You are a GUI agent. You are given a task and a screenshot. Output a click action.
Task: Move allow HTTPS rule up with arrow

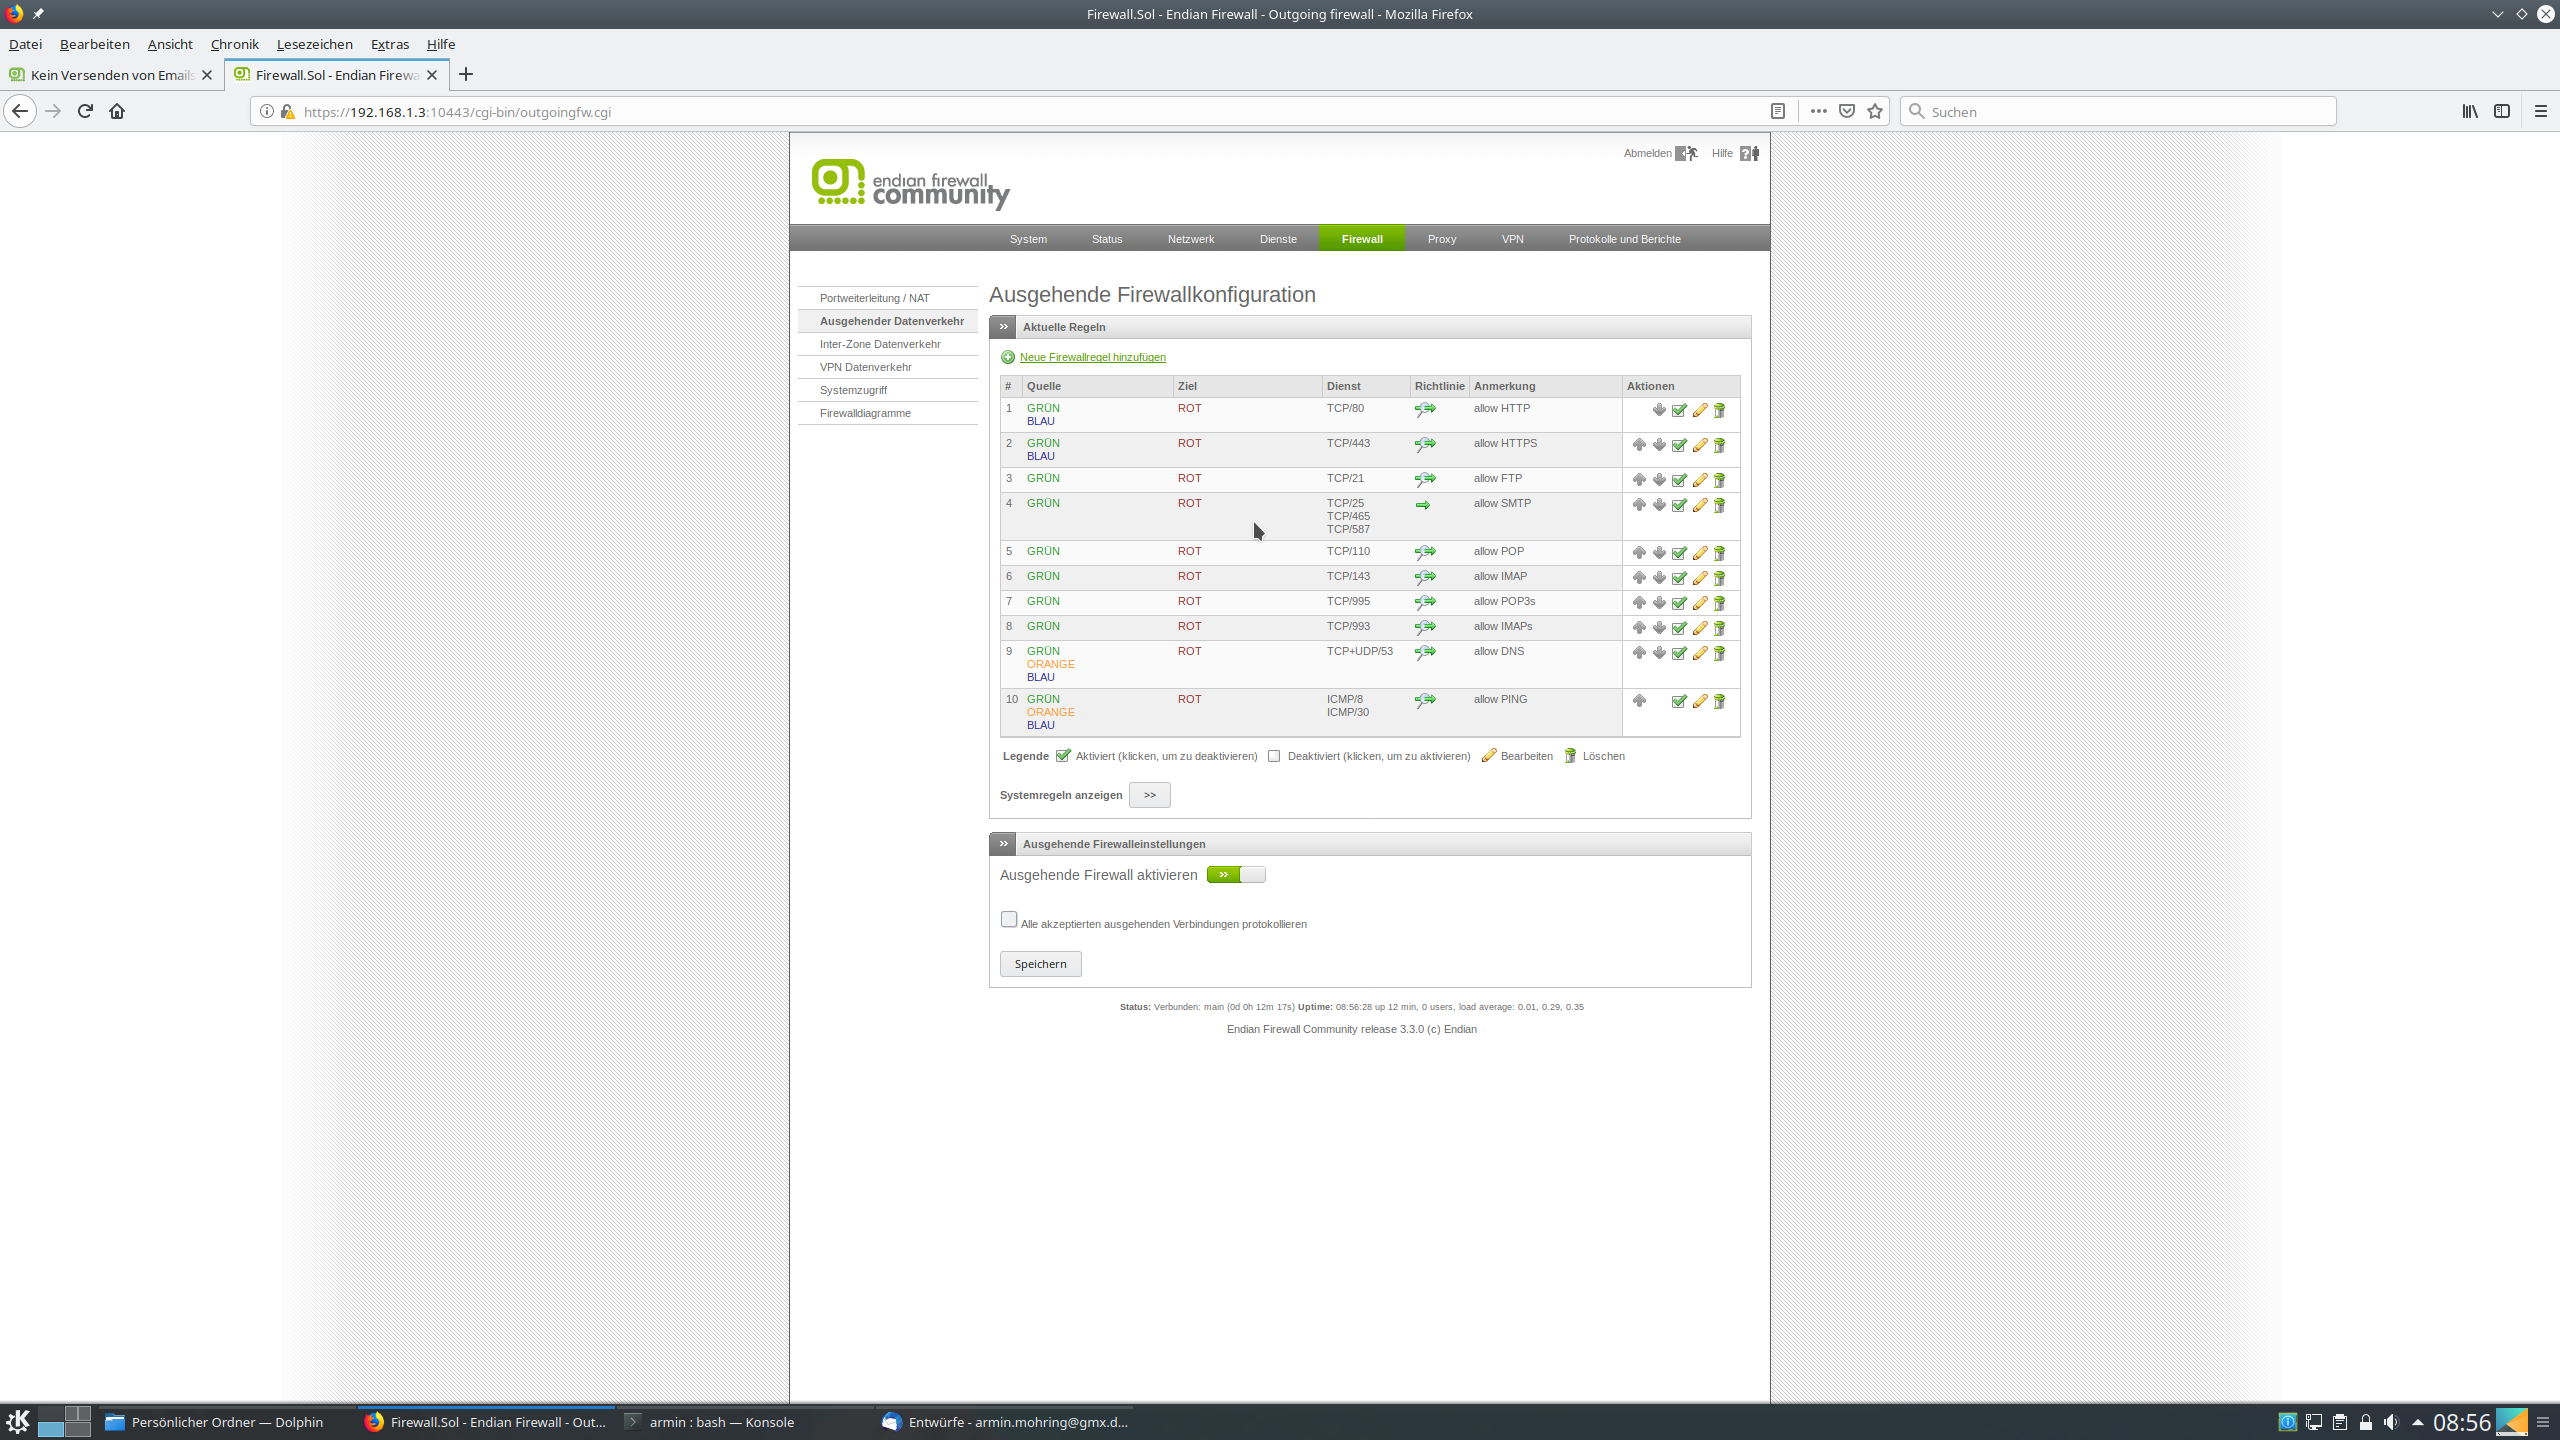pos(1639,445)
